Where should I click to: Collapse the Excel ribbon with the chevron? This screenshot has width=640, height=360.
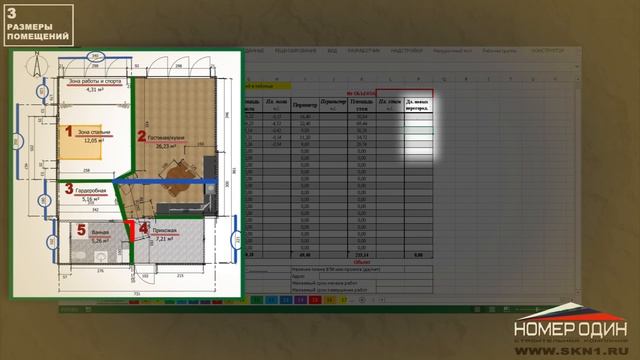click(x=577, y=66)
